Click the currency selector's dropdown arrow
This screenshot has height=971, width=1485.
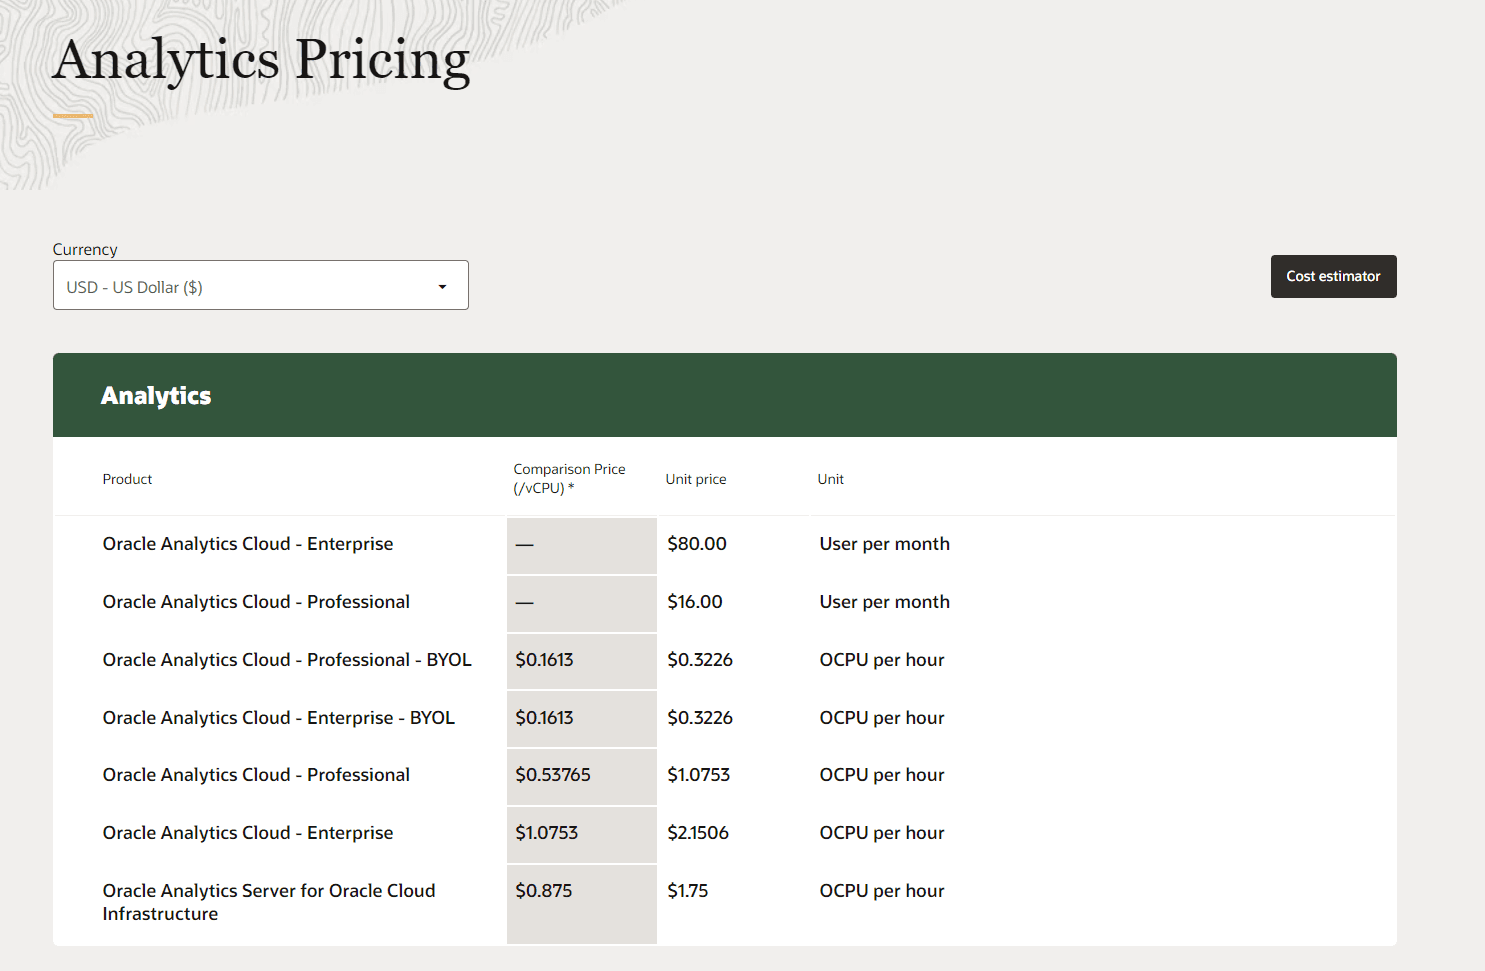coord(442,287)
